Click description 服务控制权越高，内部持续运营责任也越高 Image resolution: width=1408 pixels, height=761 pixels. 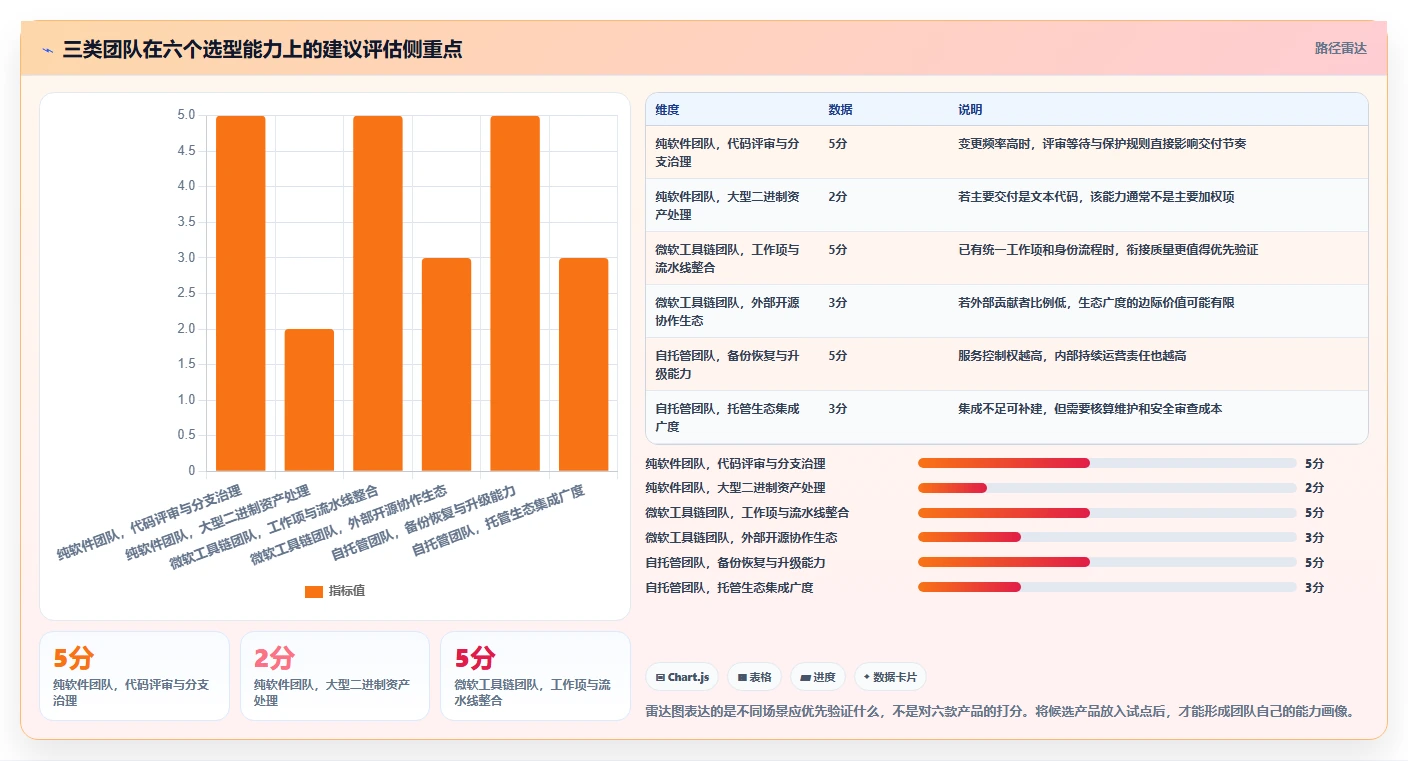[1072, 356]
